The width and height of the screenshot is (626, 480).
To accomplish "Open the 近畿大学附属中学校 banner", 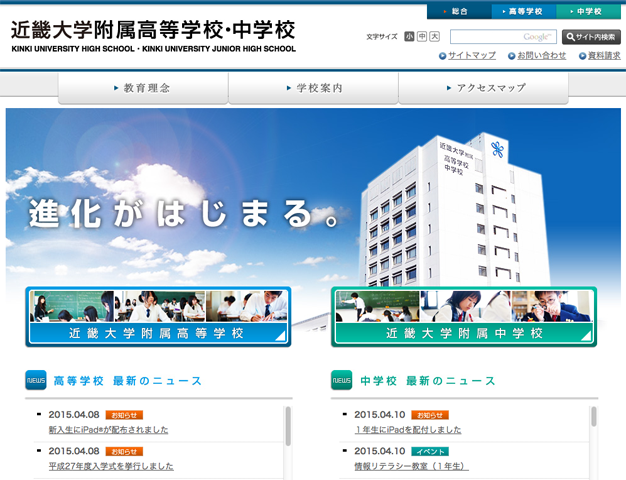I will (464, 317).
